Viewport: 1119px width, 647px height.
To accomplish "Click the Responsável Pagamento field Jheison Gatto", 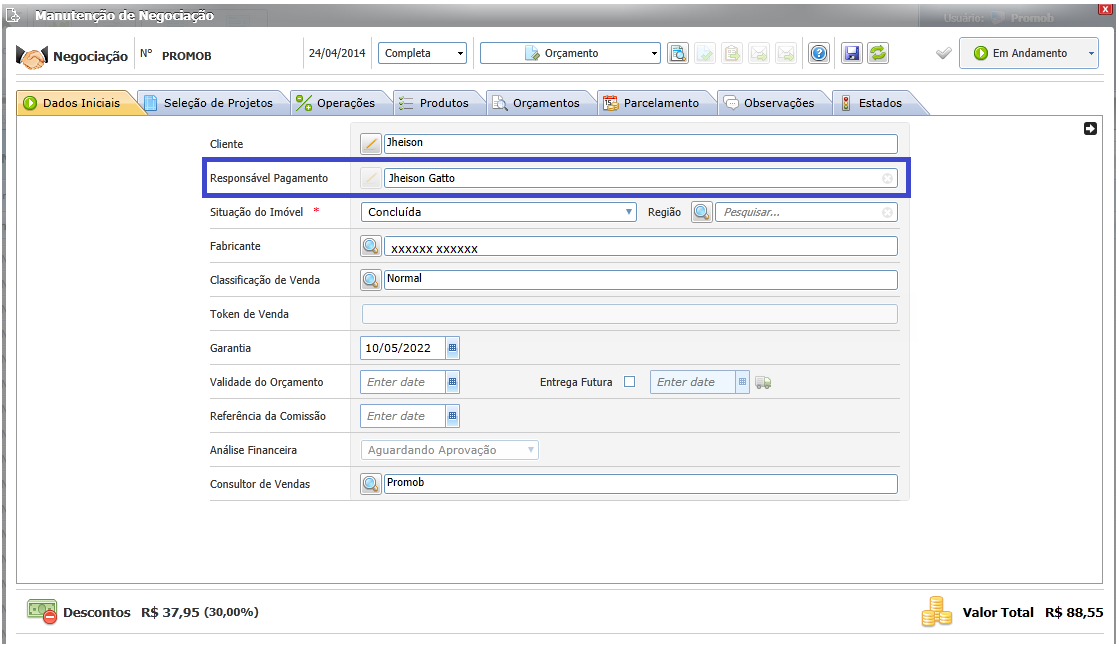I will pyautogui.click(x=640, y=178).
